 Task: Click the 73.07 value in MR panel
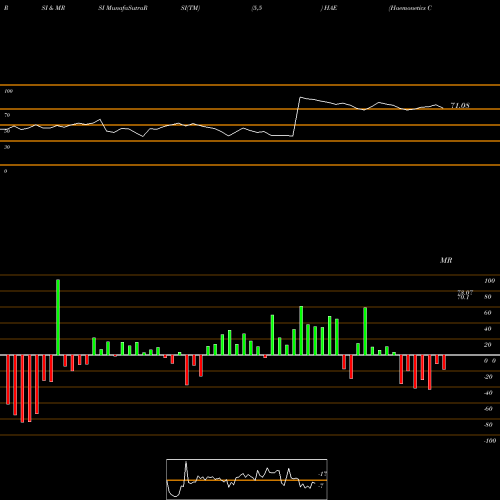465,292
